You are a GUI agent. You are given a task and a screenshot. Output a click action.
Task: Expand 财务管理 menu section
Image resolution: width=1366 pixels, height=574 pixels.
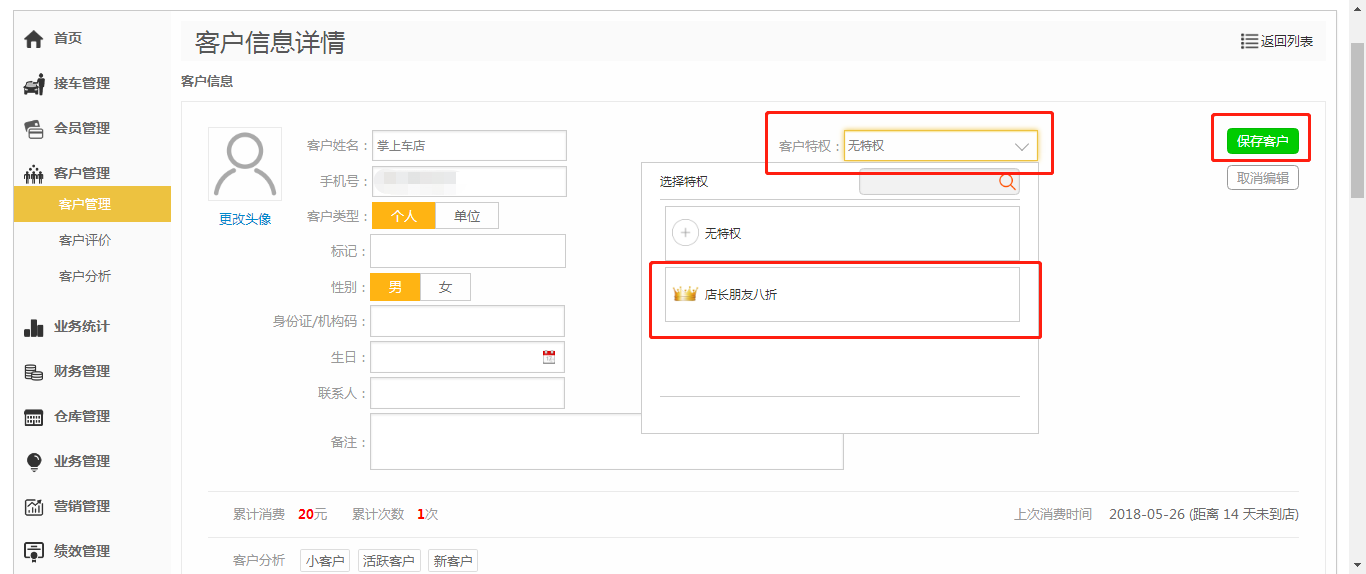(x=82, y=372)
